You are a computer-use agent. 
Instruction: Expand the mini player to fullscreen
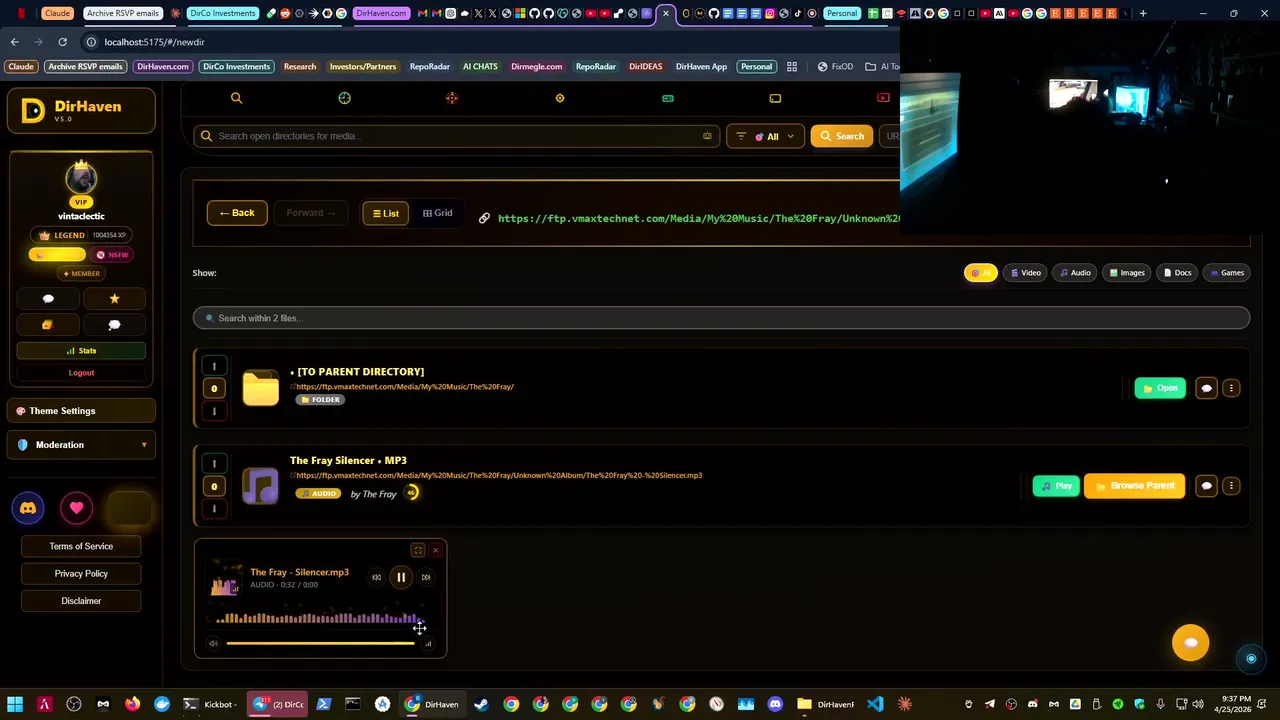tap(418, 550)
